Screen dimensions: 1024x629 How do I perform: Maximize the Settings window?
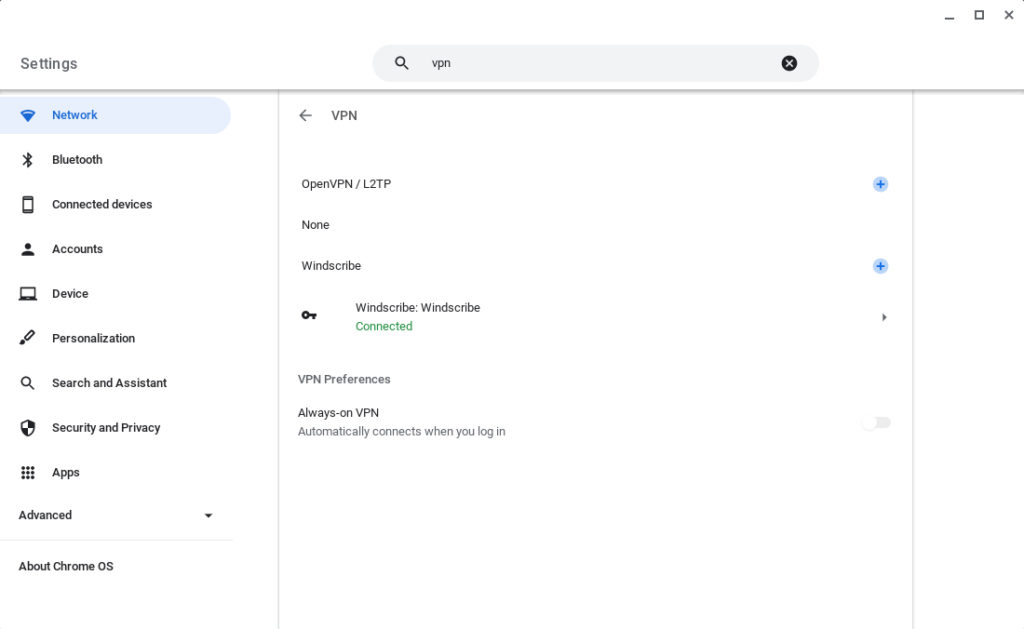[x=979, y=15]
